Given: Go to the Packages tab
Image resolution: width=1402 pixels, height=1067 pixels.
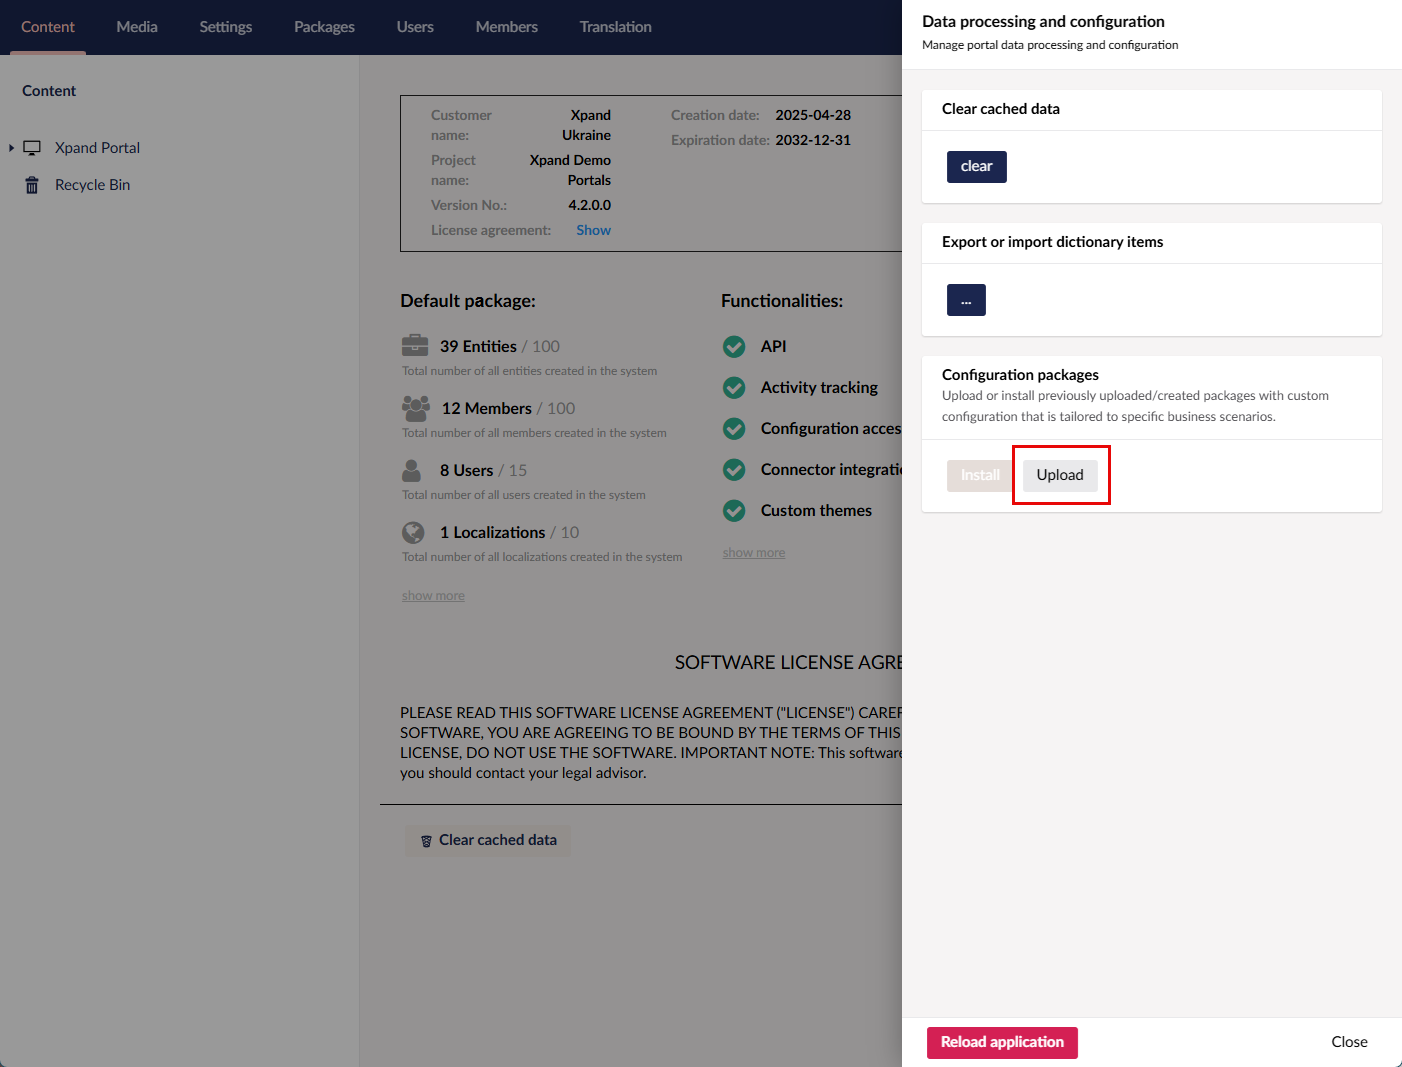Looking at the screenshot, I should tap(324, 27).
